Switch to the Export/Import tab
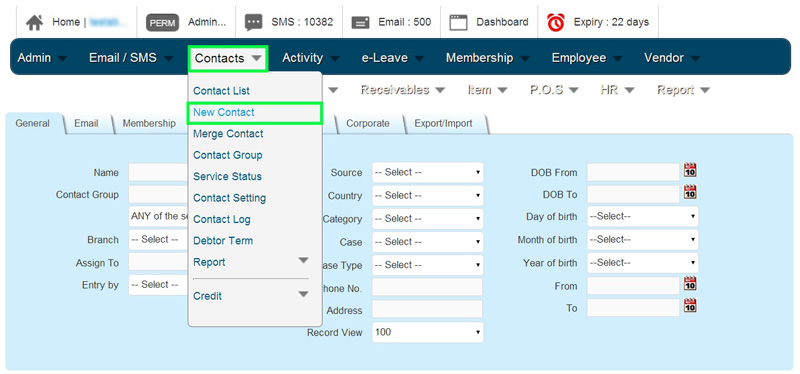800x374 pixels. tap(443, 123)
